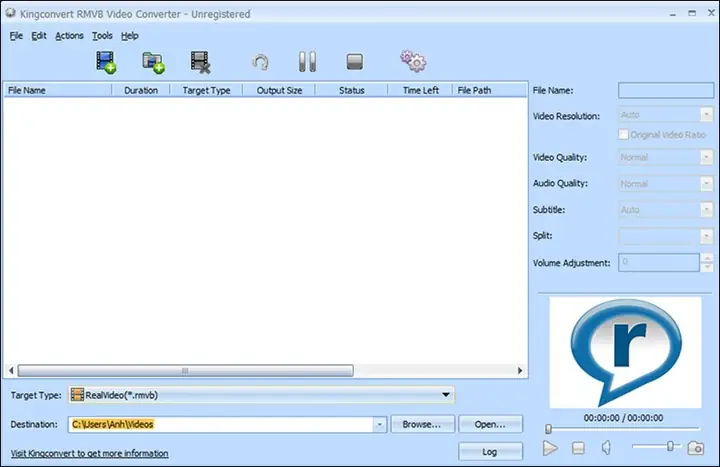The height and width of the screenshot is (467, 720).
Task: Click the Duration column header
Action: coord(141,90)
